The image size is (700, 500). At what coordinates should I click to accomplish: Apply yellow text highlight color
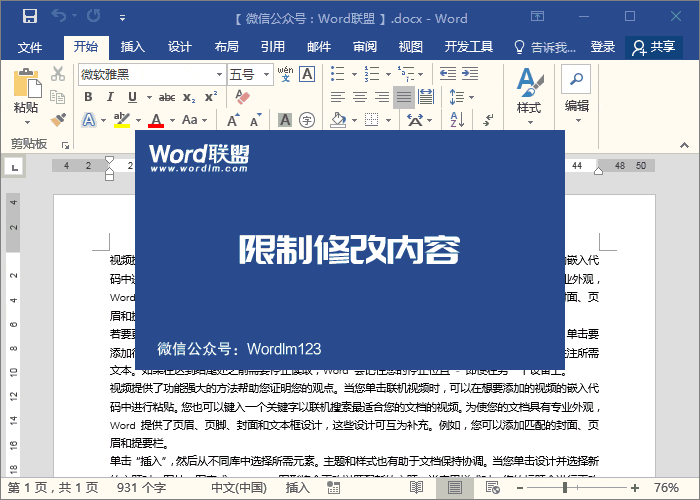pos(121,120)
